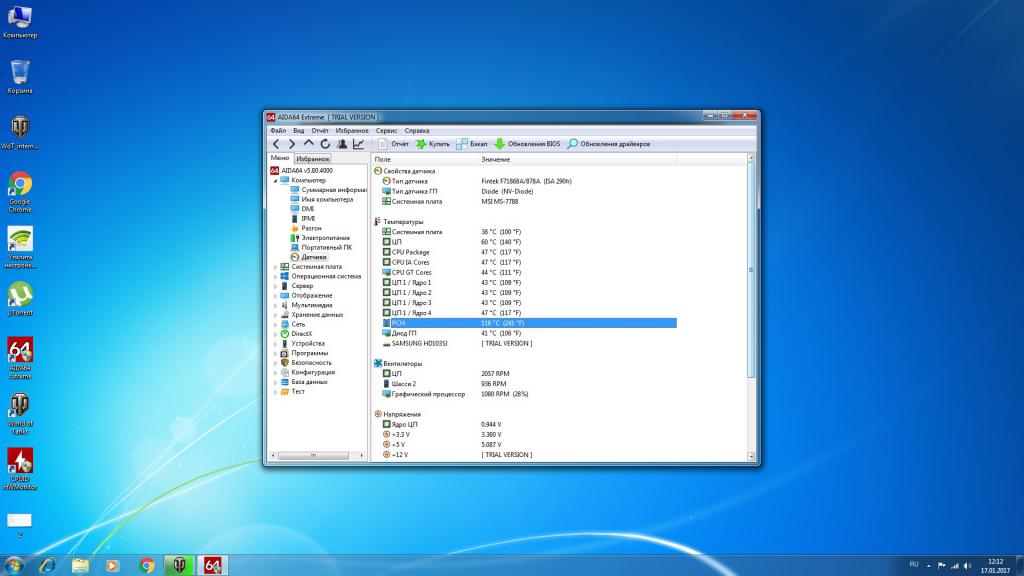
Task: Open Обновления драйверов from the toolbar
Action: (x=608, y=144)
